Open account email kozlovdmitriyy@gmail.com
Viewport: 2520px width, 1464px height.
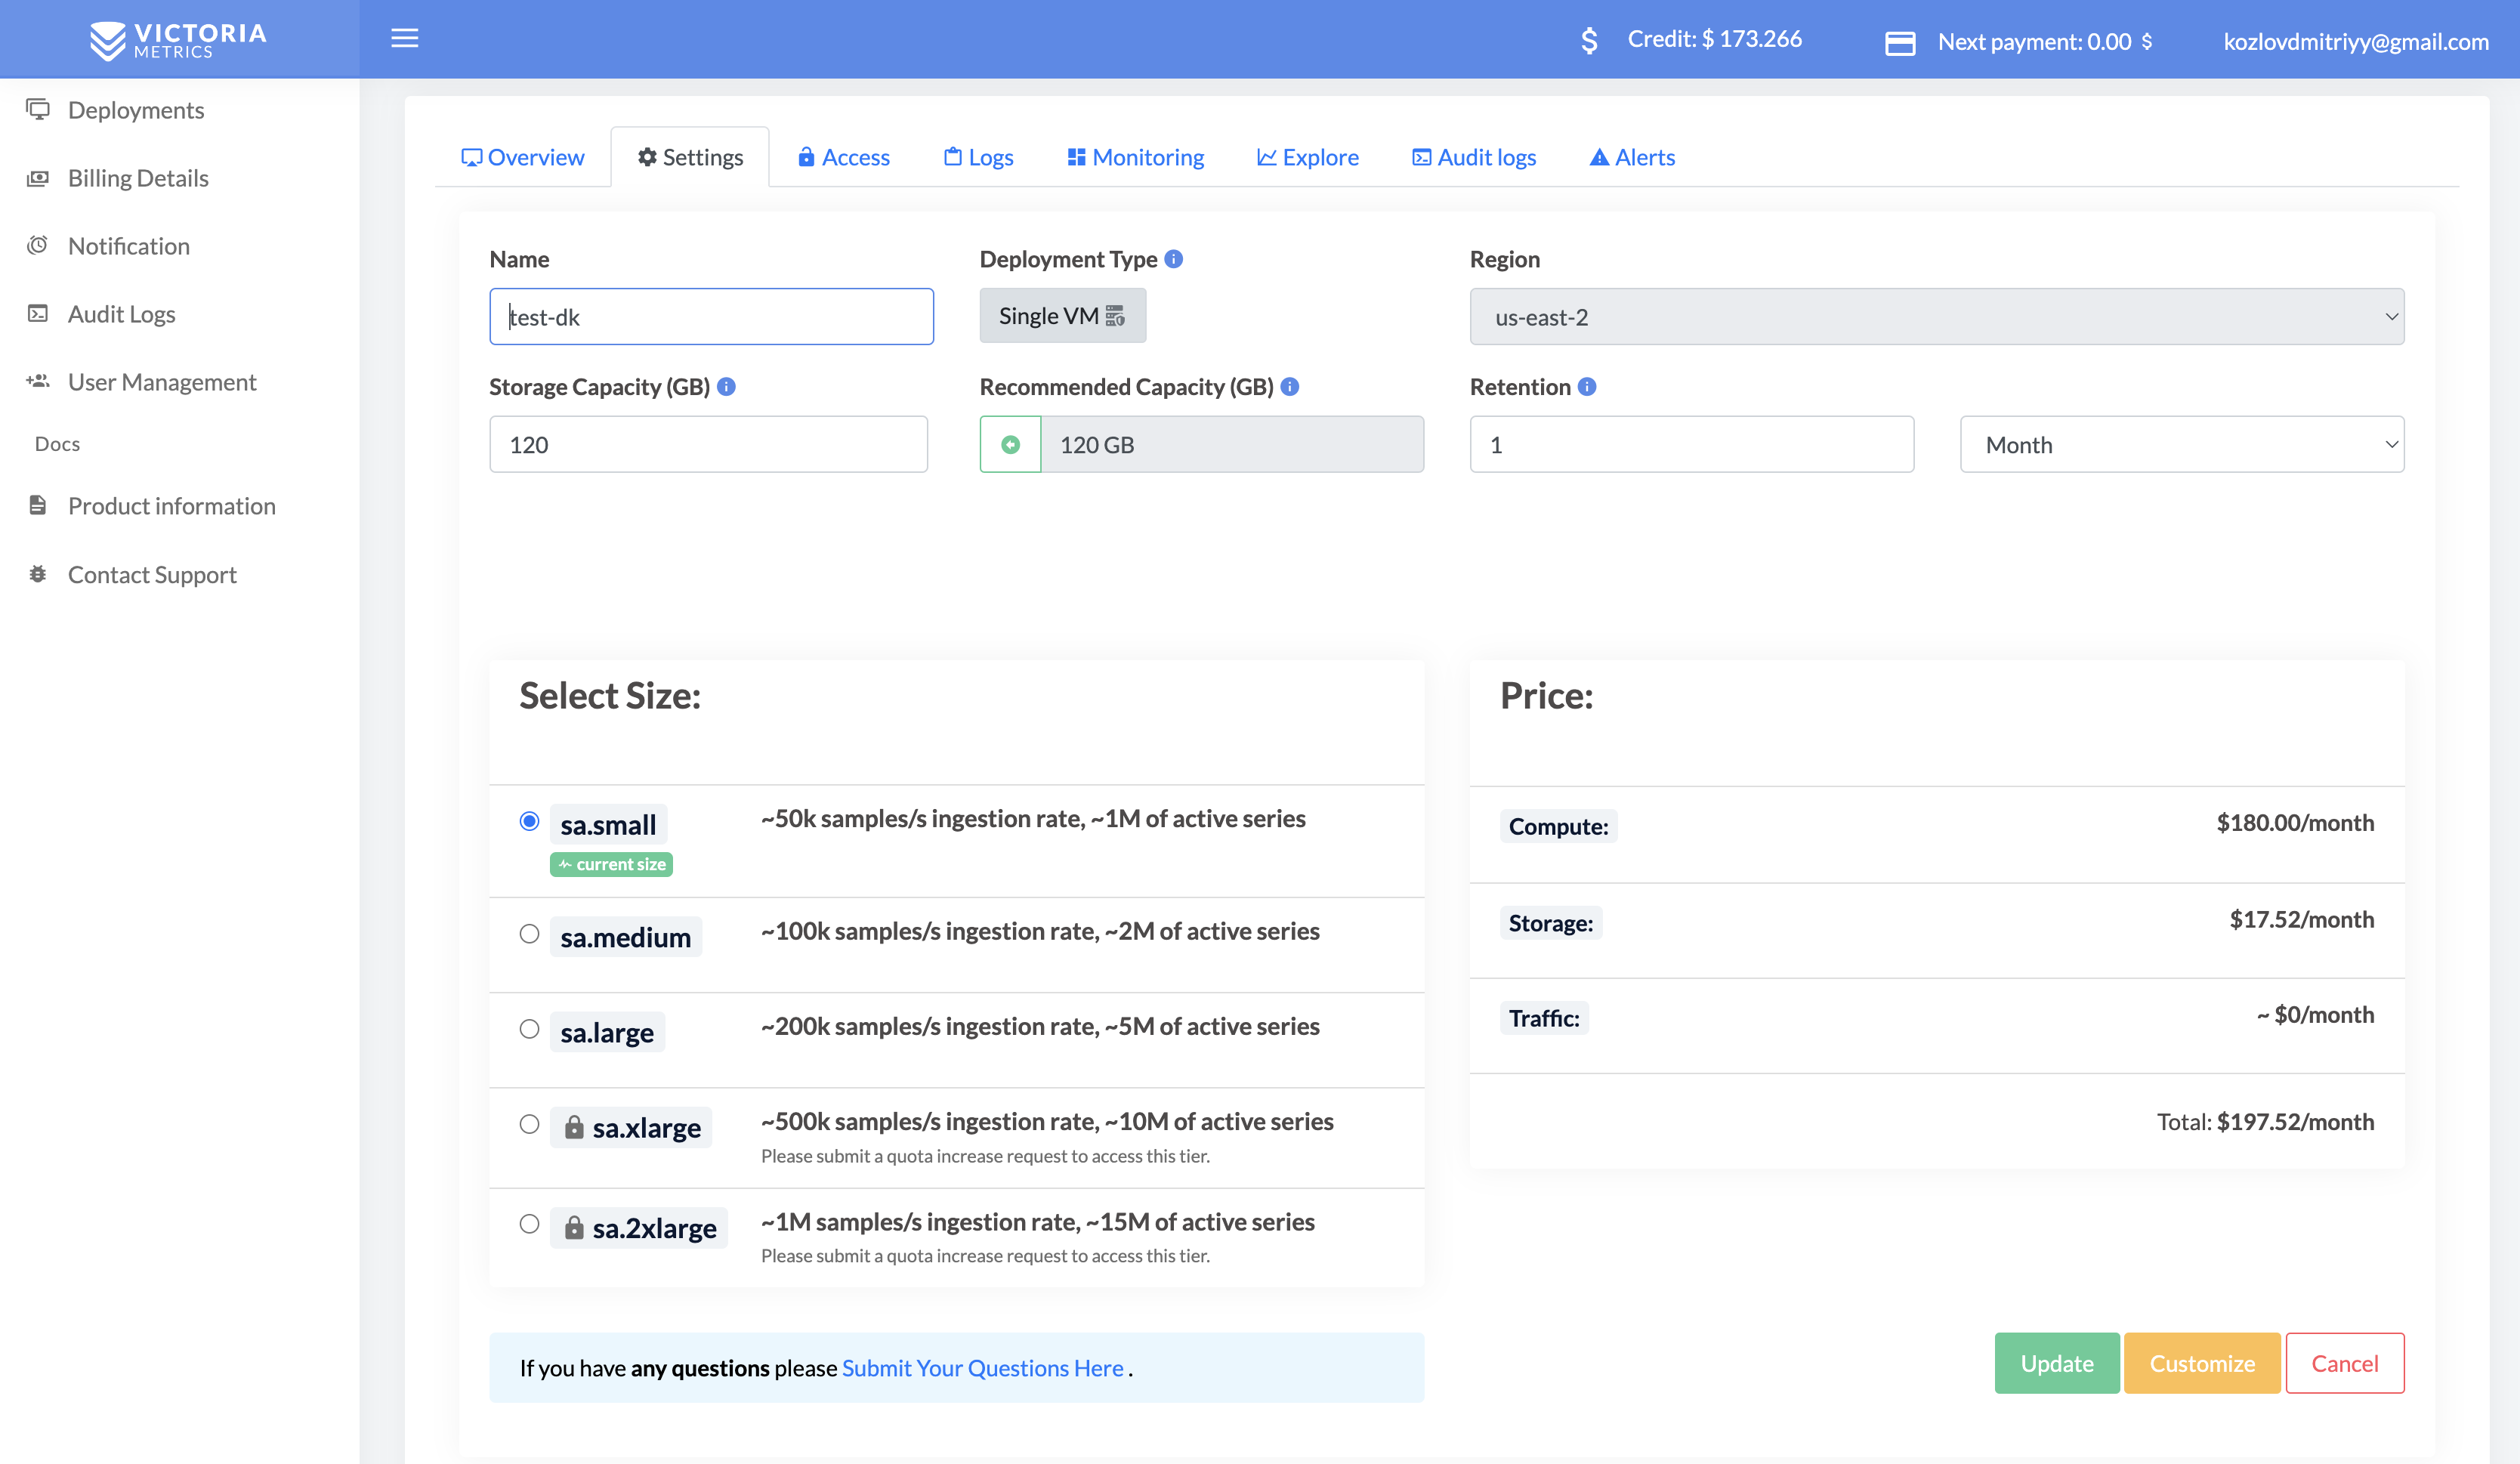[x=2356, y=42]
